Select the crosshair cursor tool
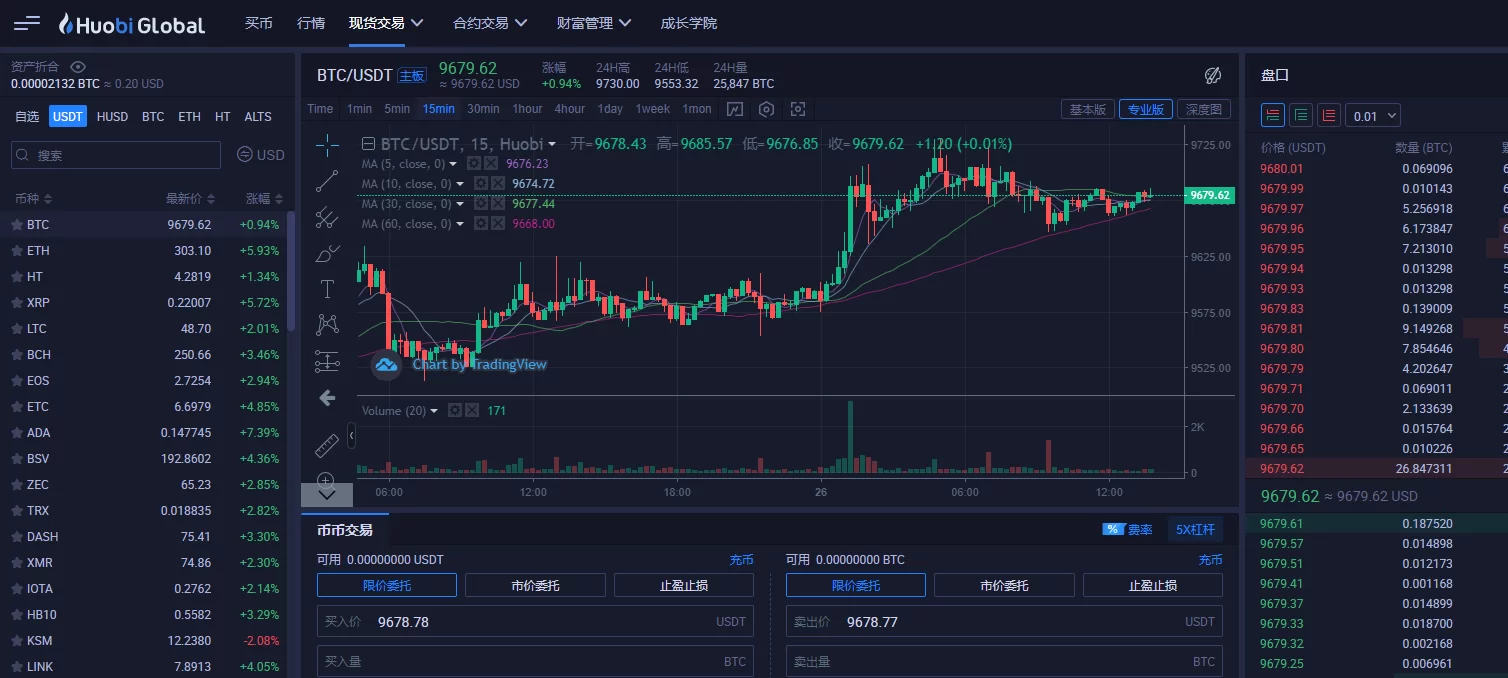This screenshot has height=678, width=1508. click(327, 146)
